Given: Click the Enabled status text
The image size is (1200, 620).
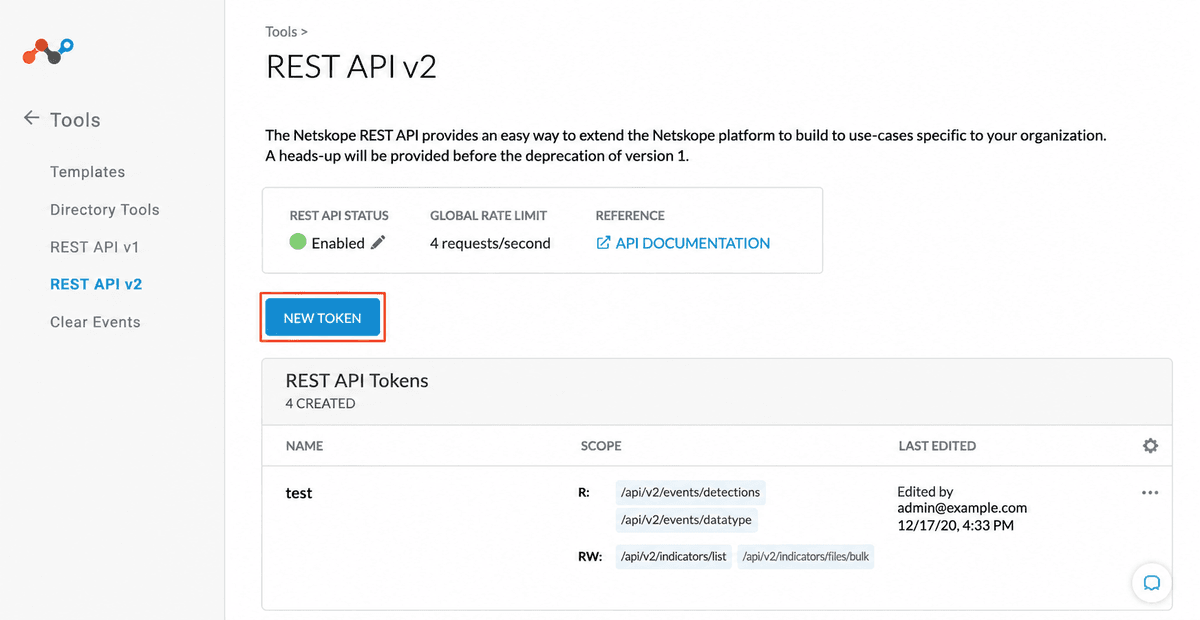Looking at the screenshot, I should click(338, 243).
